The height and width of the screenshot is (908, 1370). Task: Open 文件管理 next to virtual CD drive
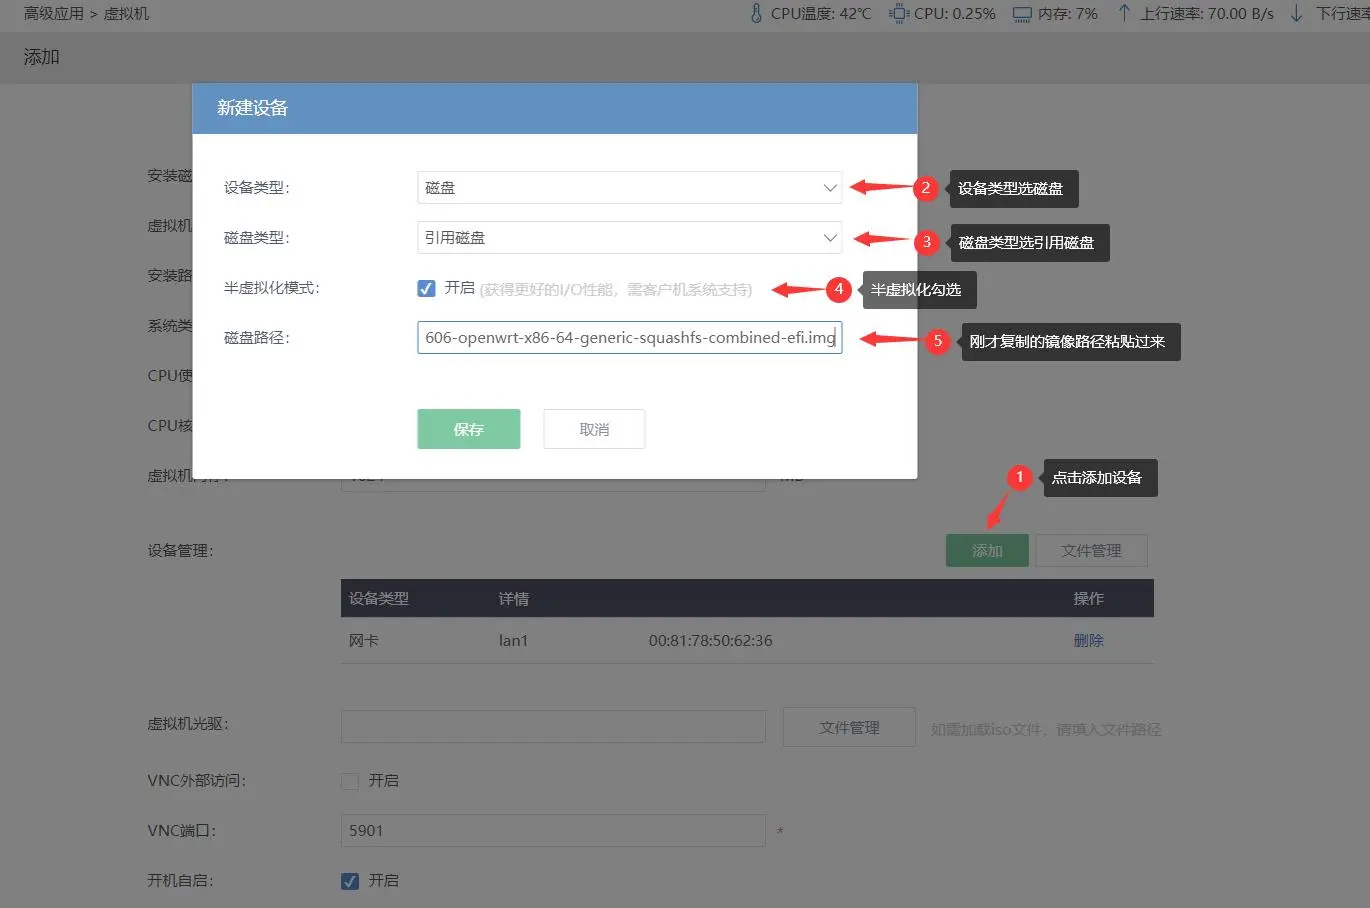849,728
